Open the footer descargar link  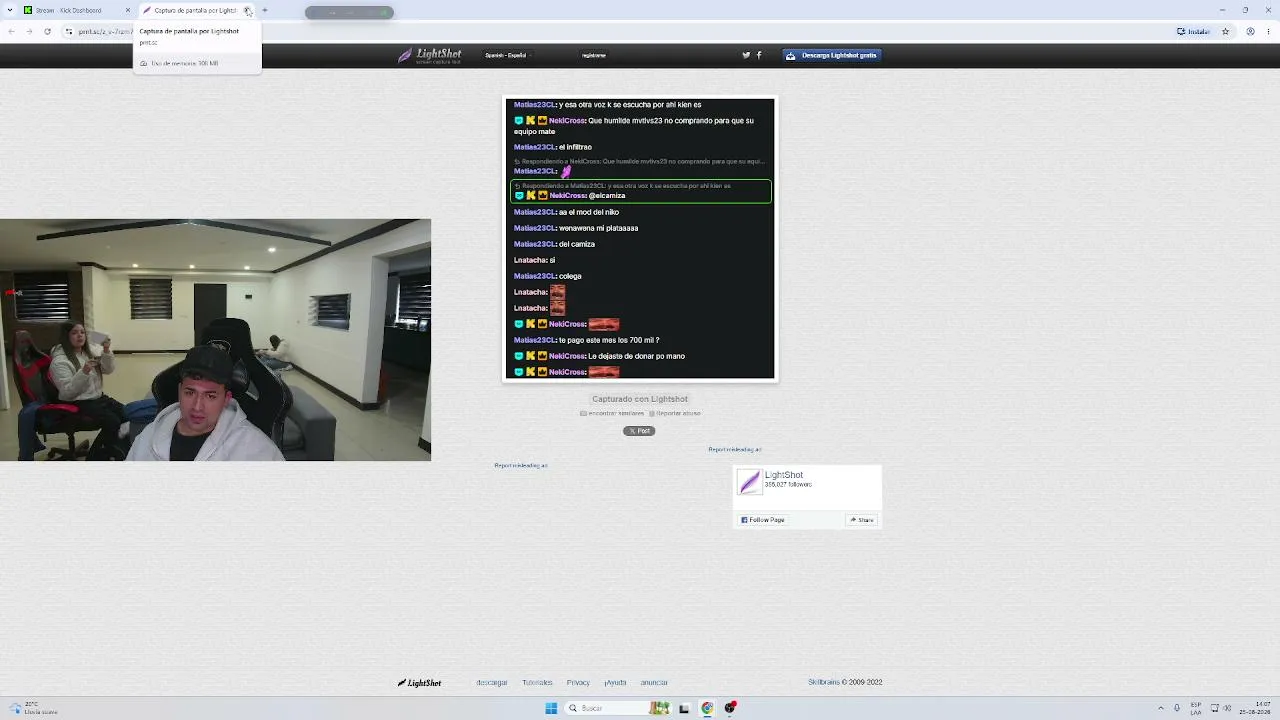click(492, 683)
